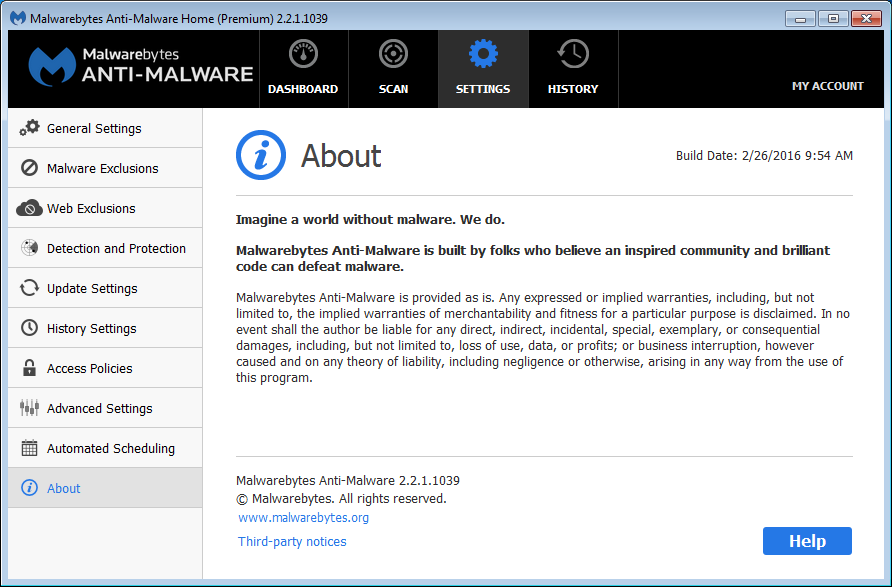The width and height of the screenshot is (892, 587).
Task: Click the Access Policies padlock icon
Action: (30, 368)
